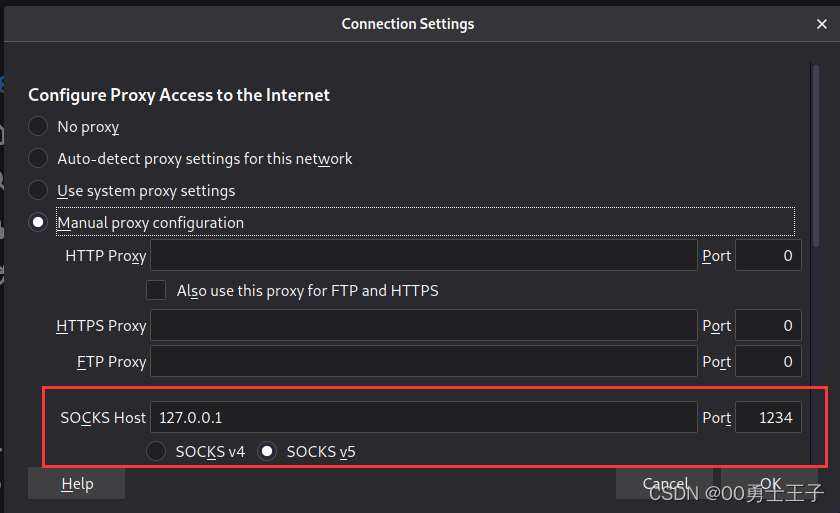Viewport: 840px width, 513px height.
Task: Click the FTP Proxy port field
Action: click(x=768, y=361)
